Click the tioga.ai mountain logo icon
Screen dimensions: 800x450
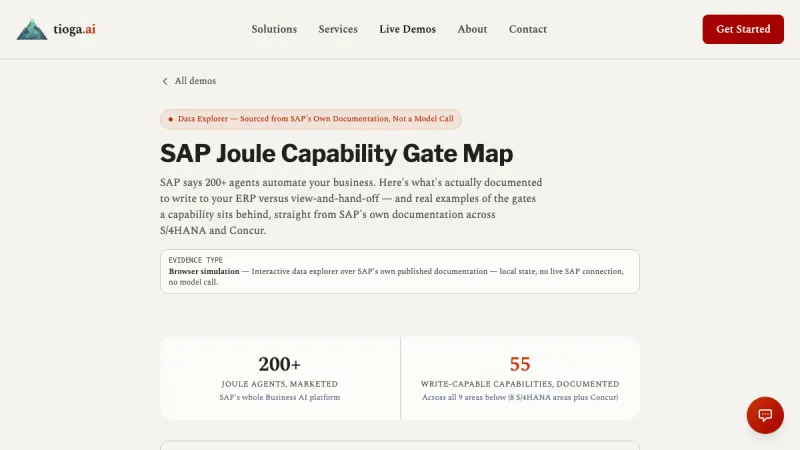click(x=32, y=30)
